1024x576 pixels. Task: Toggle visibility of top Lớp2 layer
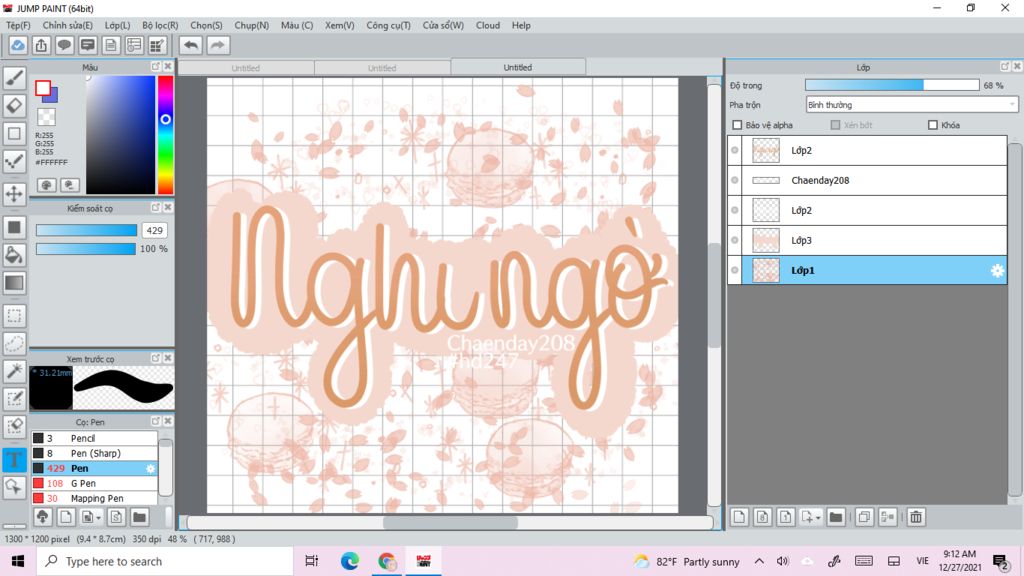(735, 150)
